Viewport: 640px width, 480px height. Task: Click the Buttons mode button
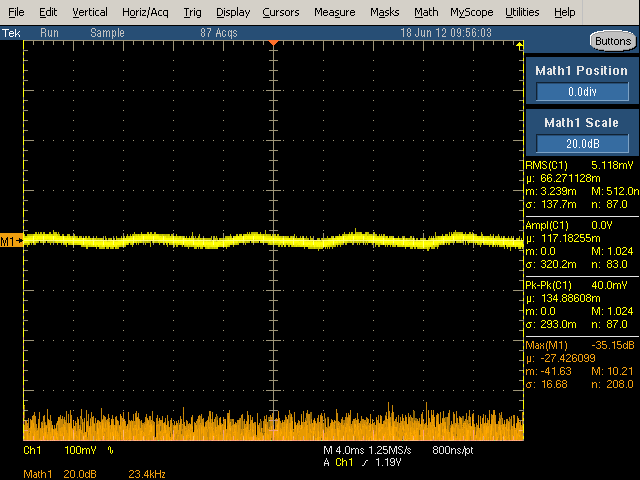tap(613, 41)
